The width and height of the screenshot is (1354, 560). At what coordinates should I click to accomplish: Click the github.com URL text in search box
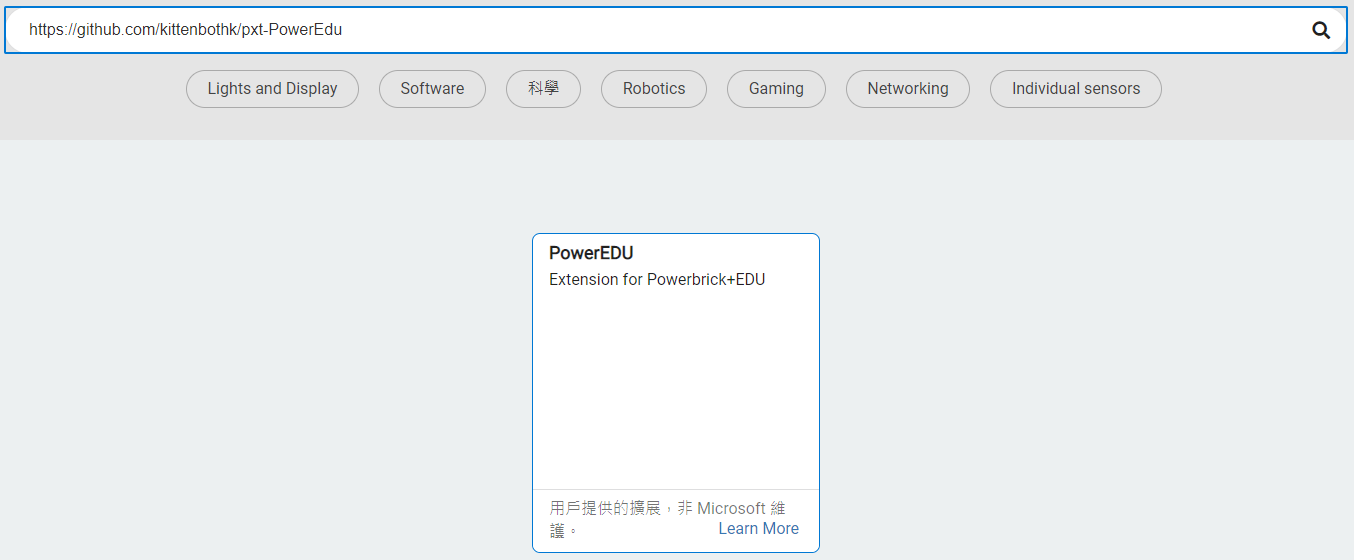click(x=185, y=30)
